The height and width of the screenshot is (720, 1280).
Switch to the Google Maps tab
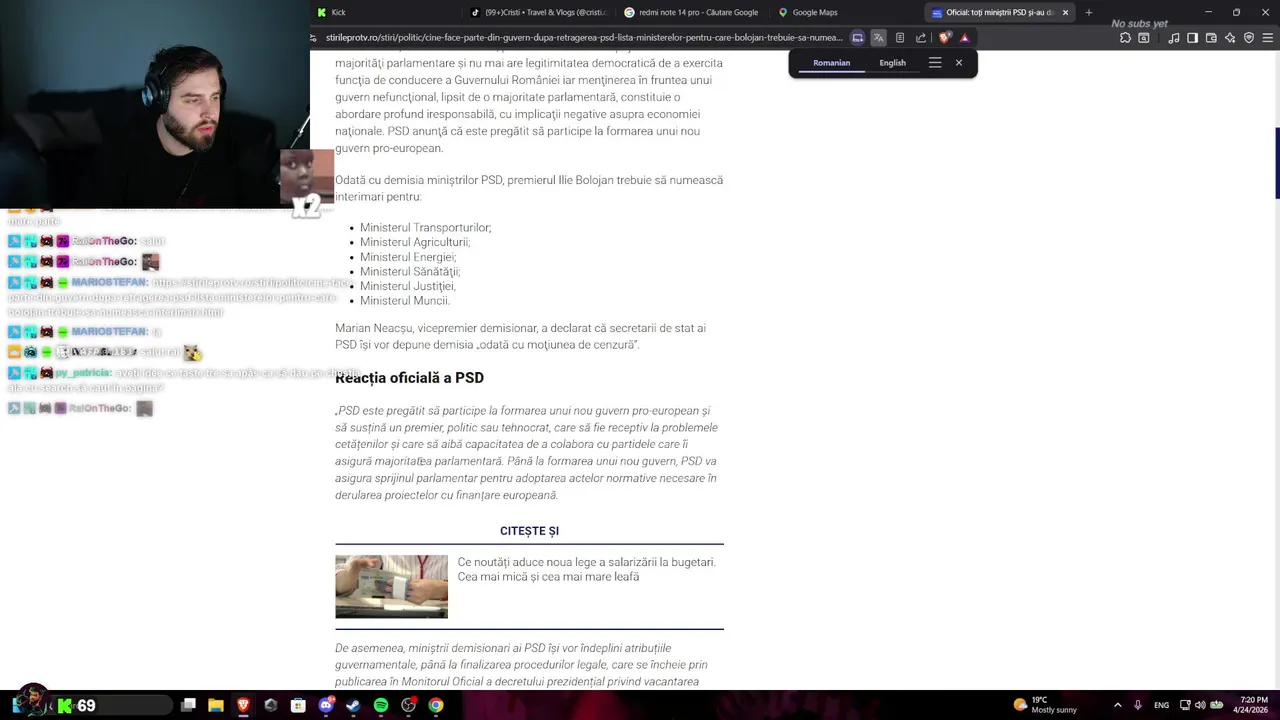(846, 12)
